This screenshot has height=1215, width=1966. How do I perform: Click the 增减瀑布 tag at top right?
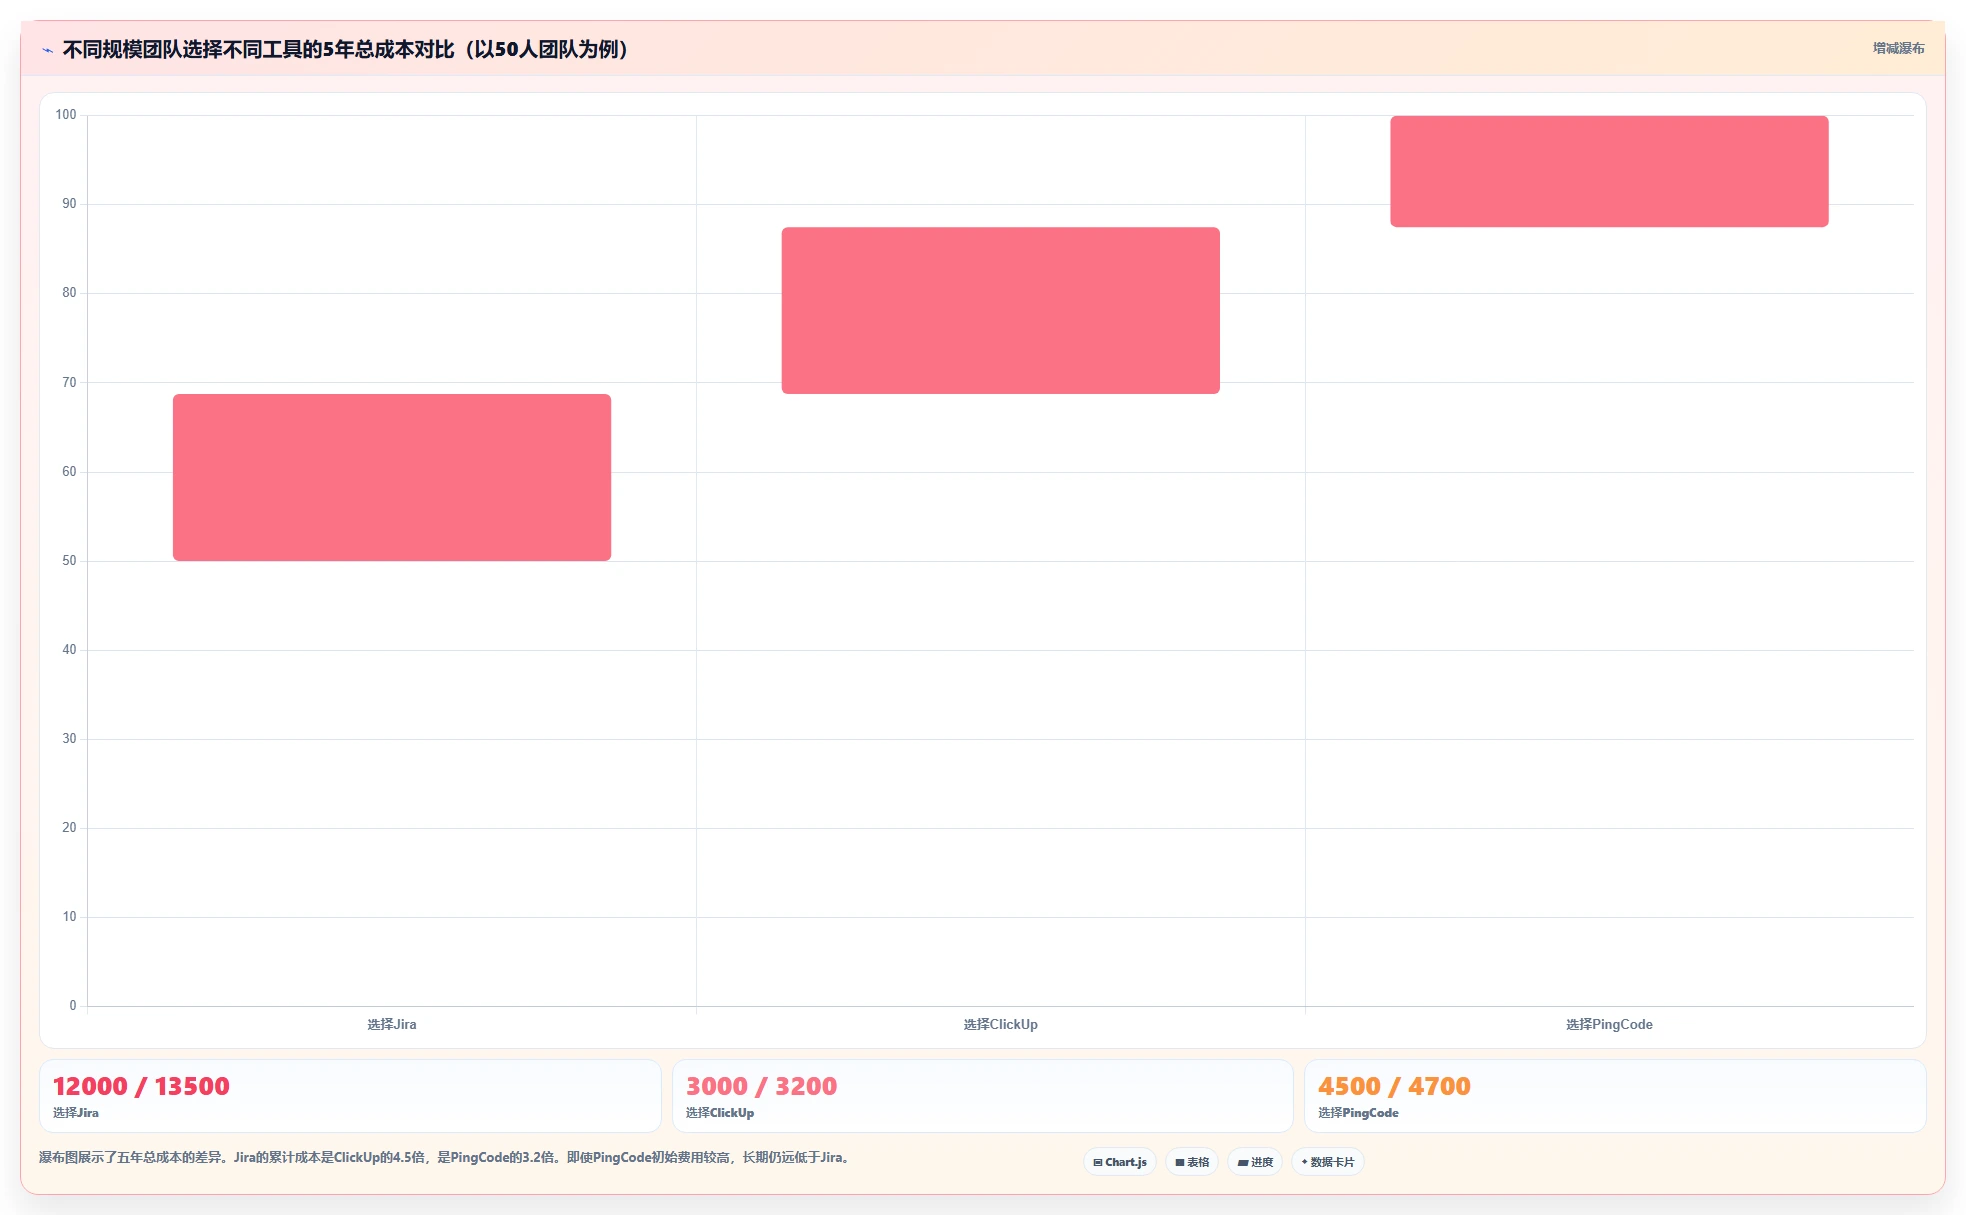pos(1898,48)
